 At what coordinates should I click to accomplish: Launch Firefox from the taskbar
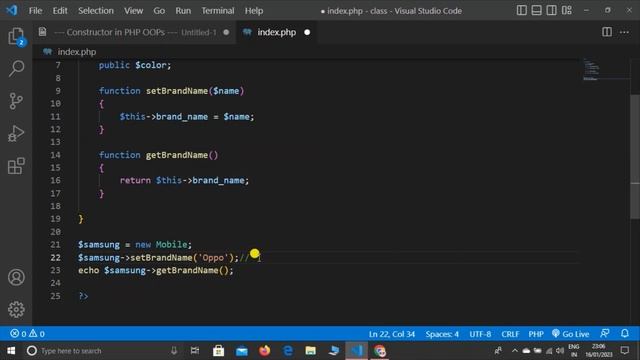click(264, 351)
